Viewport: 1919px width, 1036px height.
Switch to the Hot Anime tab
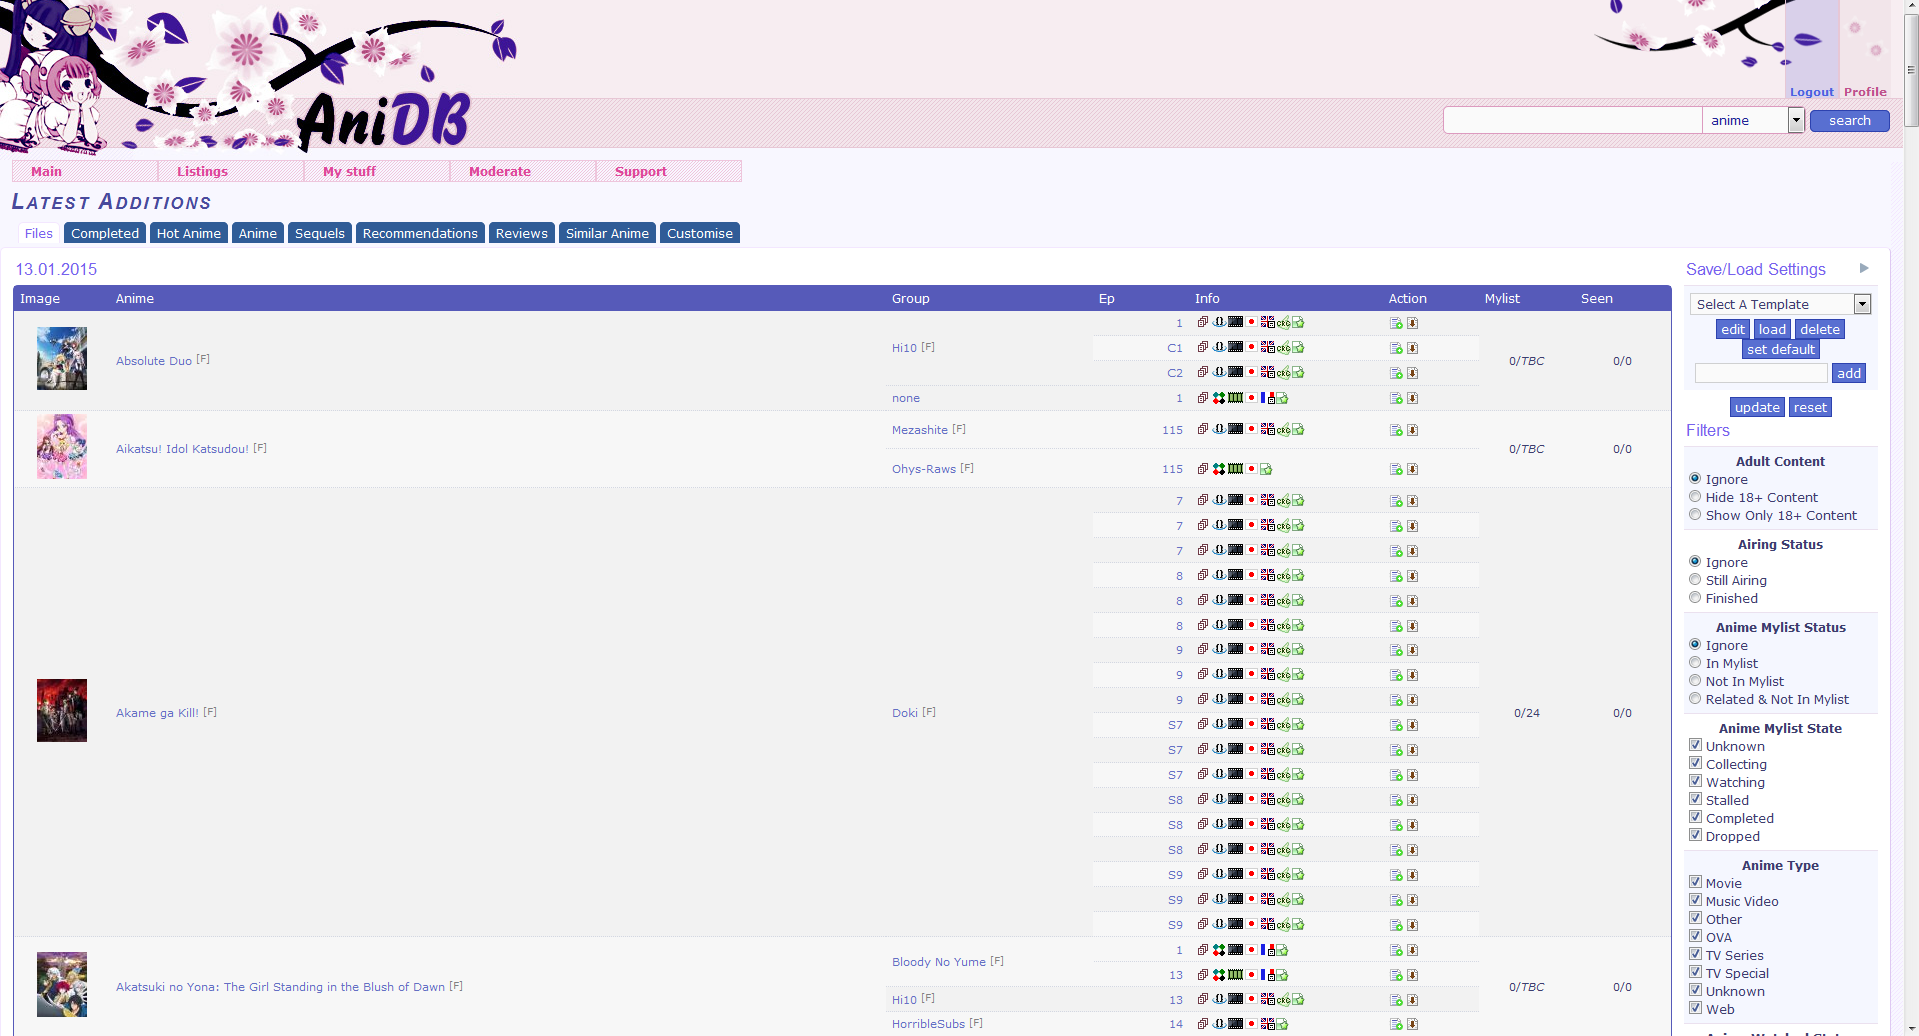click(x=189, y=233)
